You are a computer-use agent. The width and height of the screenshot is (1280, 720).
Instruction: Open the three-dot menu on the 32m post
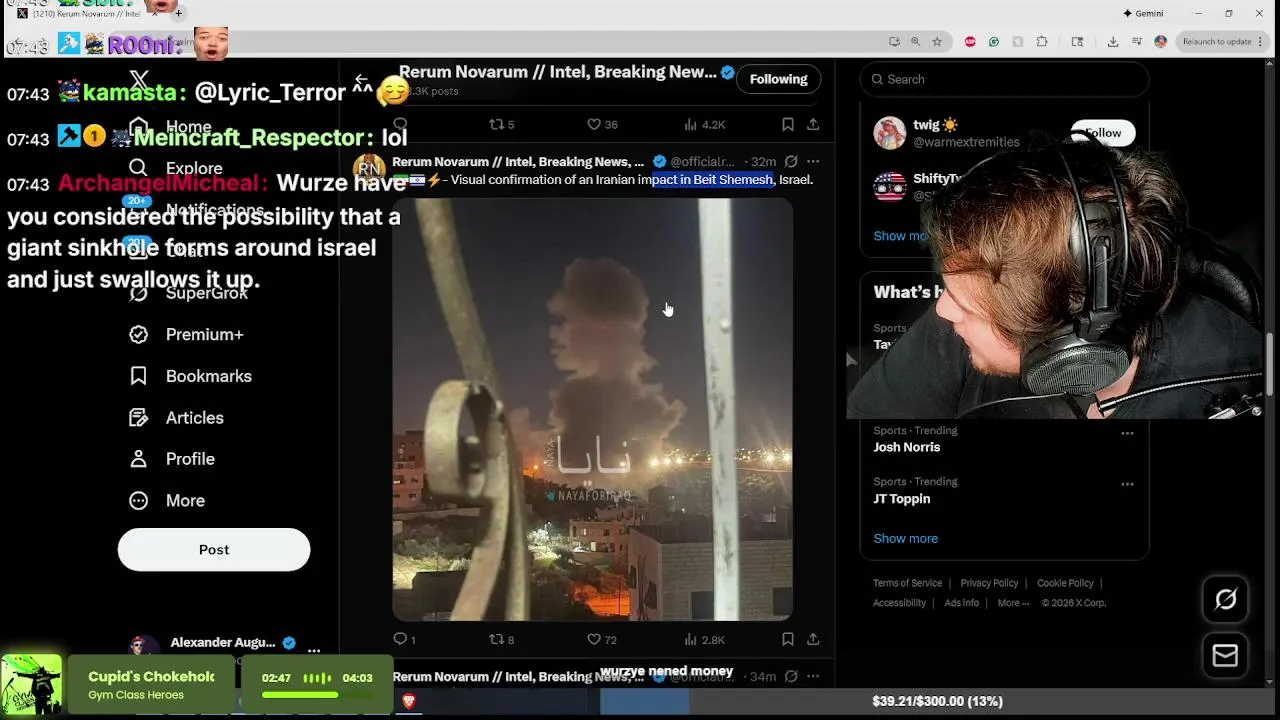coord(813,161)
